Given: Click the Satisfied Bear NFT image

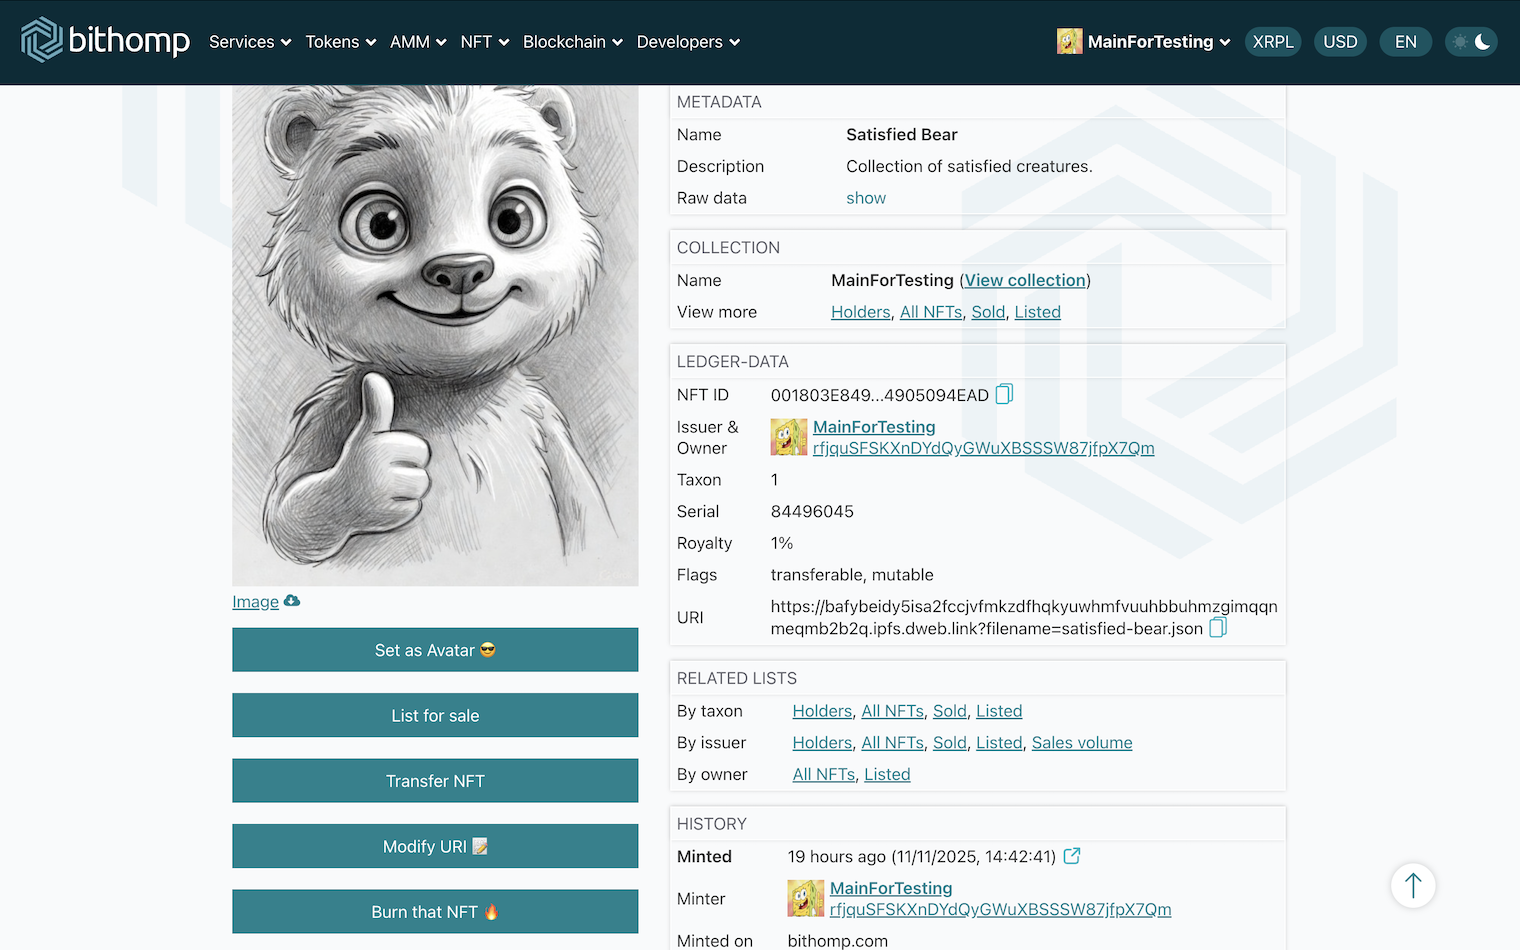Looking at the screenshot, I should click(x=435, y=335).
